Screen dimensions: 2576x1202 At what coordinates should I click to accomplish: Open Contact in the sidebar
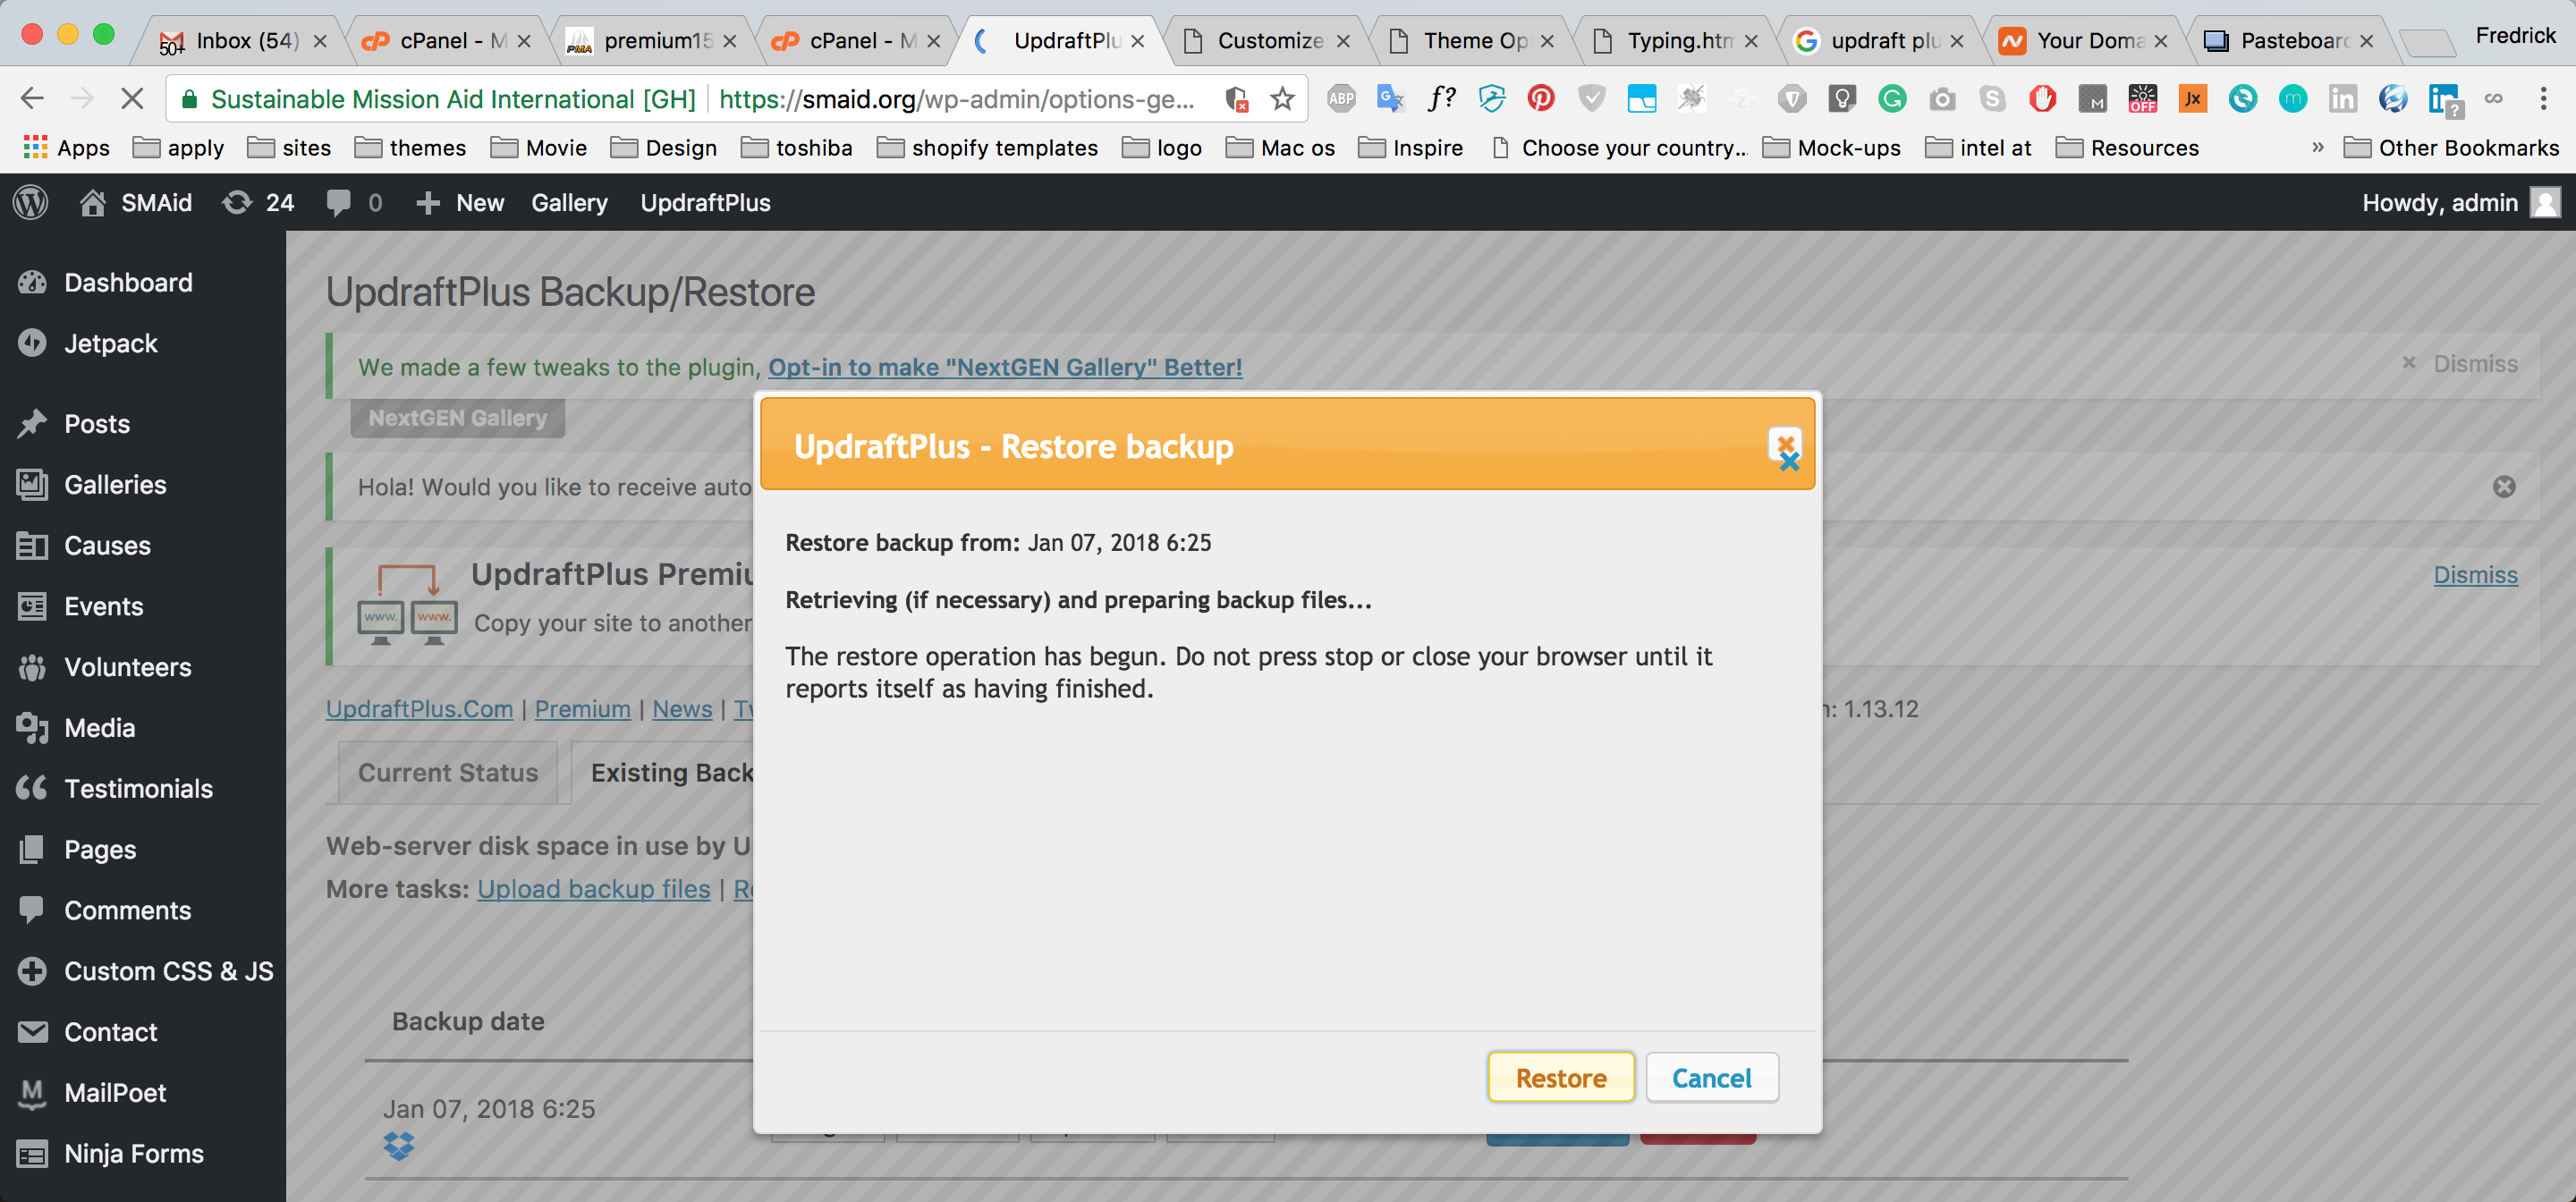click(x=110, y=1032)
